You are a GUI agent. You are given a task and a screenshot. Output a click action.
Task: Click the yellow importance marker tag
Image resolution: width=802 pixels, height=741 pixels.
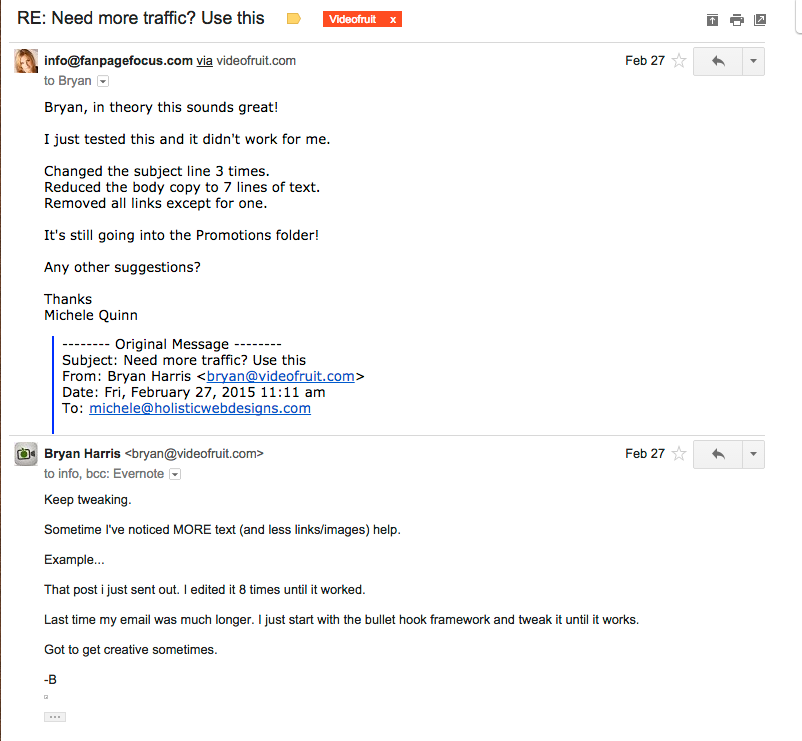click(294, 19)
